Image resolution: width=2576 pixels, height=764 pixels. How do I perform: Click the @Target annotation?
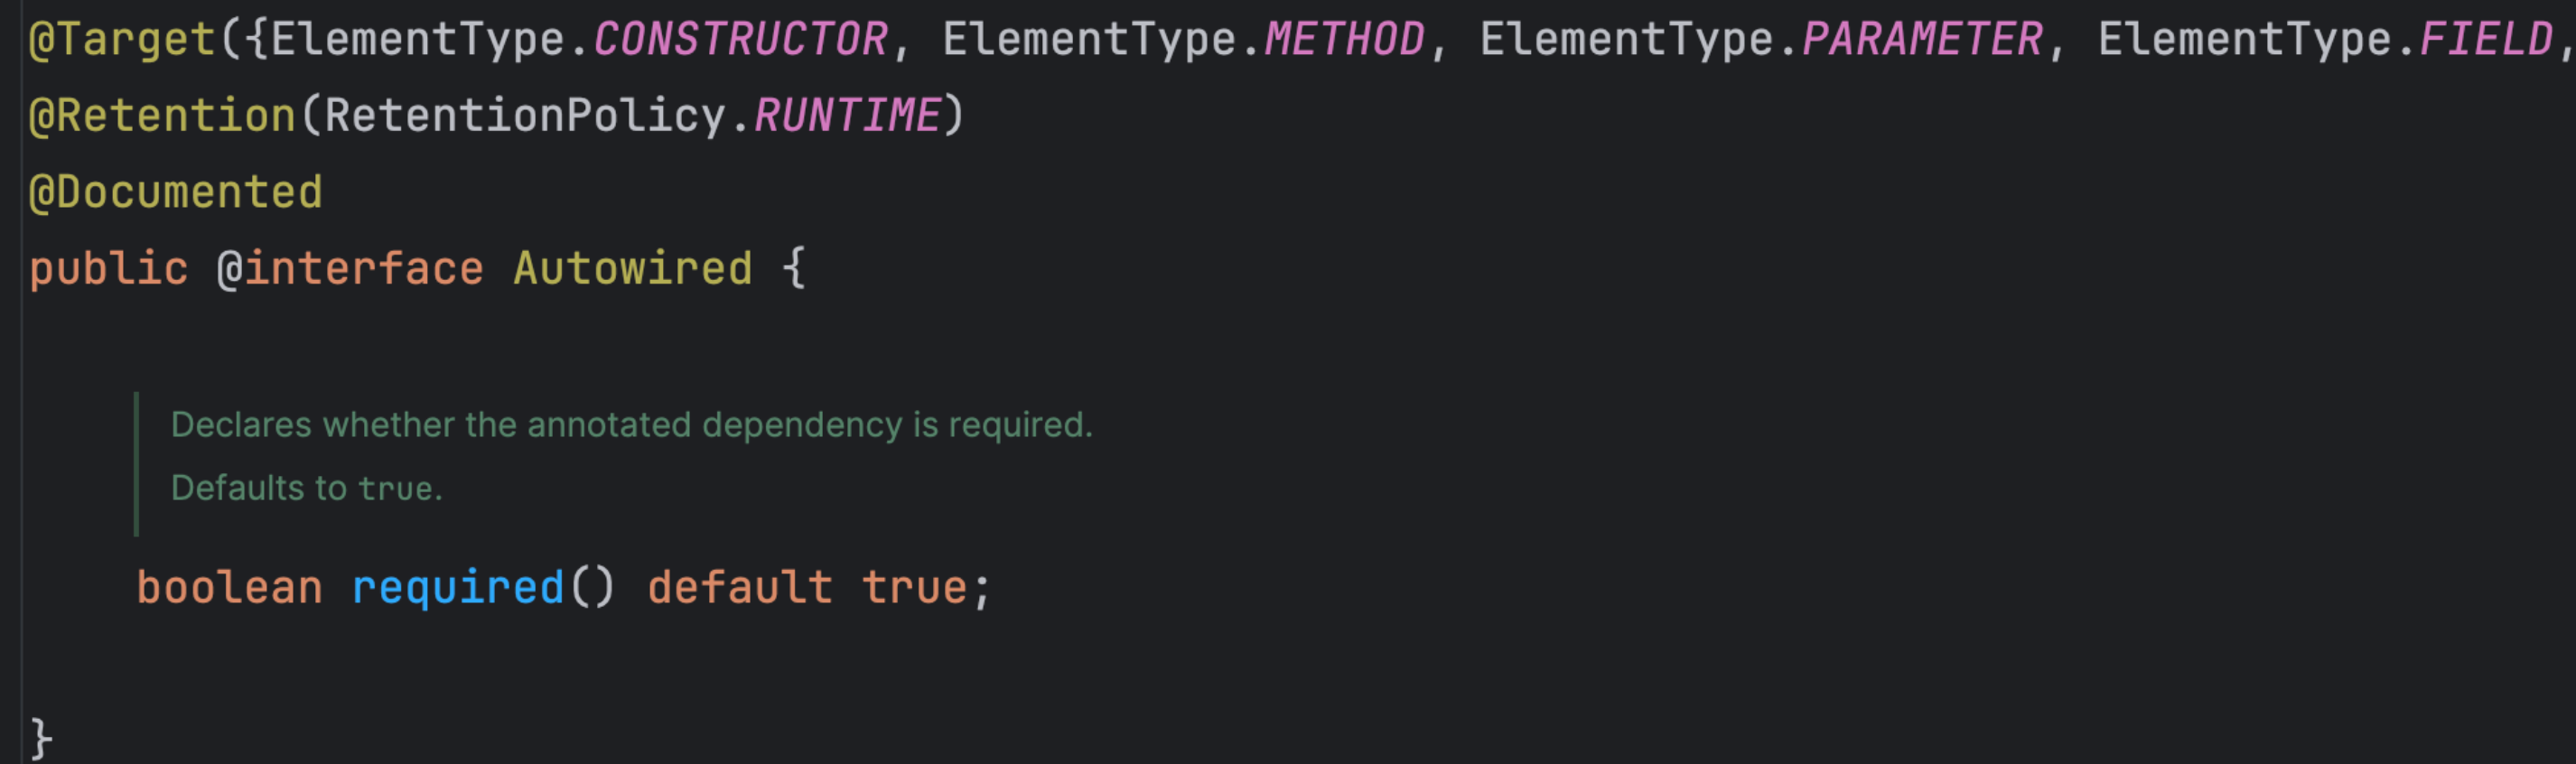(x=122, y=40)
